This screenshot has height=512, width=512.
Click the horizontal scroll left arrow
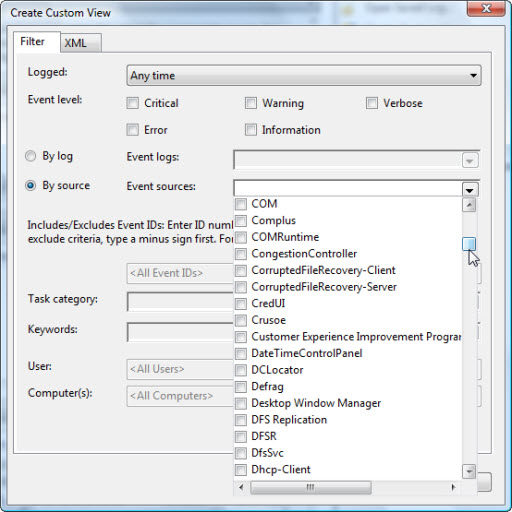pos(241,487)
